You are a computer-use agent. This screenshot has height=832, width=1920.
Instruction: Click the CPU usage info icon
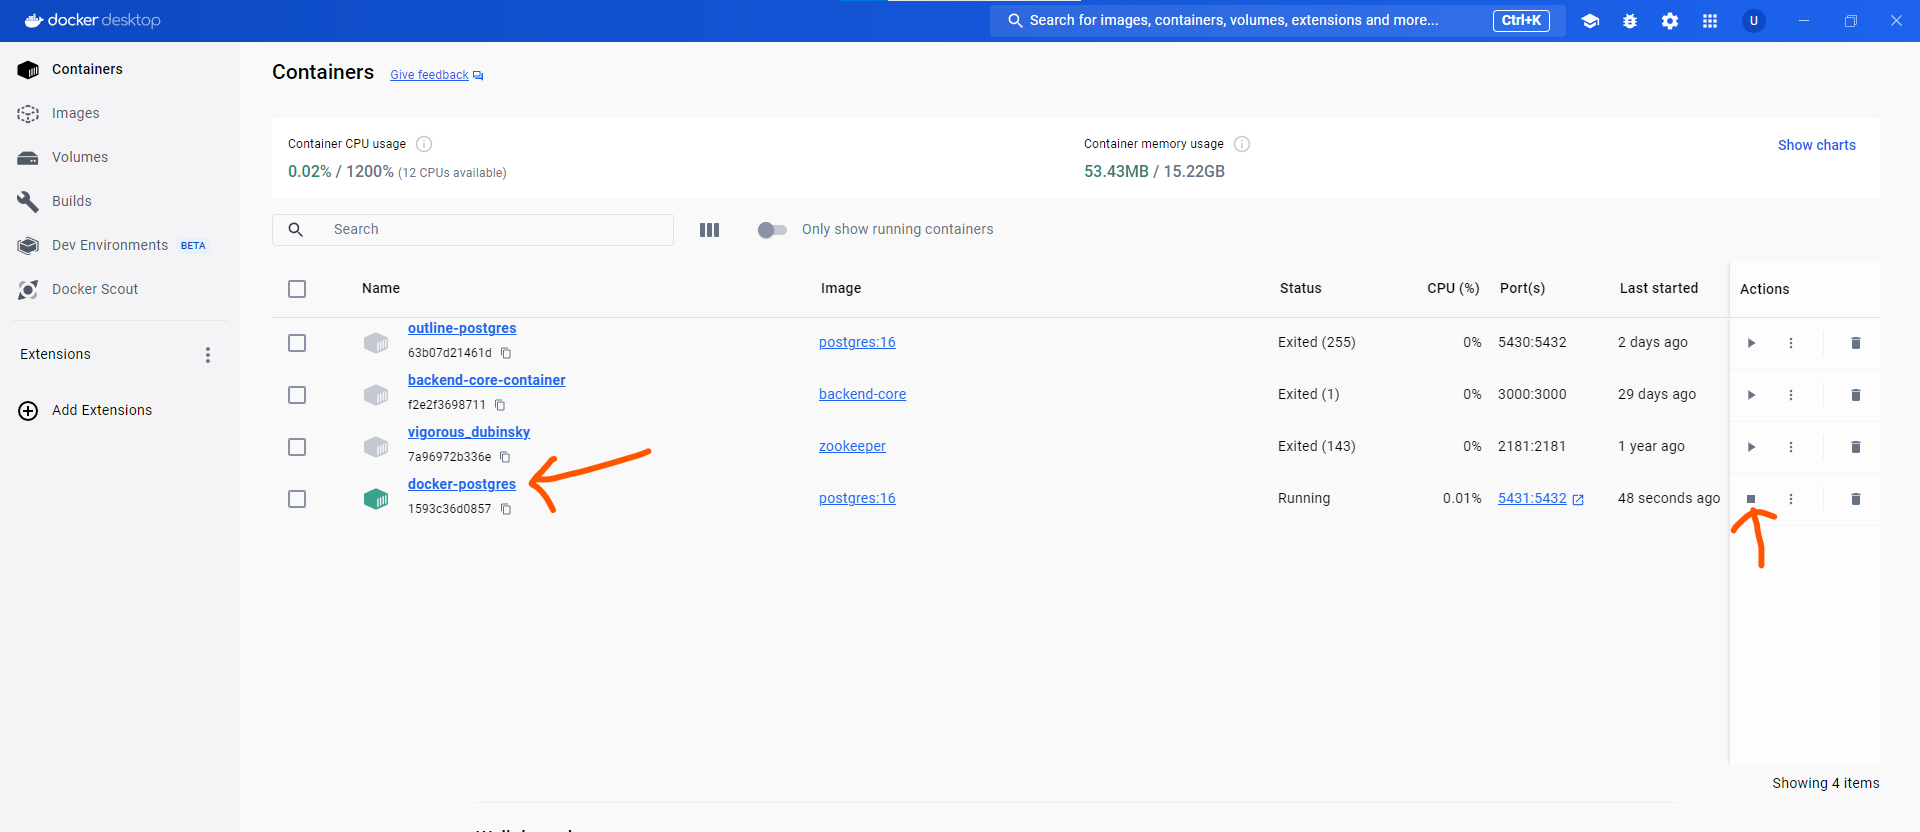pyautogui.click(x=424, y=144)
